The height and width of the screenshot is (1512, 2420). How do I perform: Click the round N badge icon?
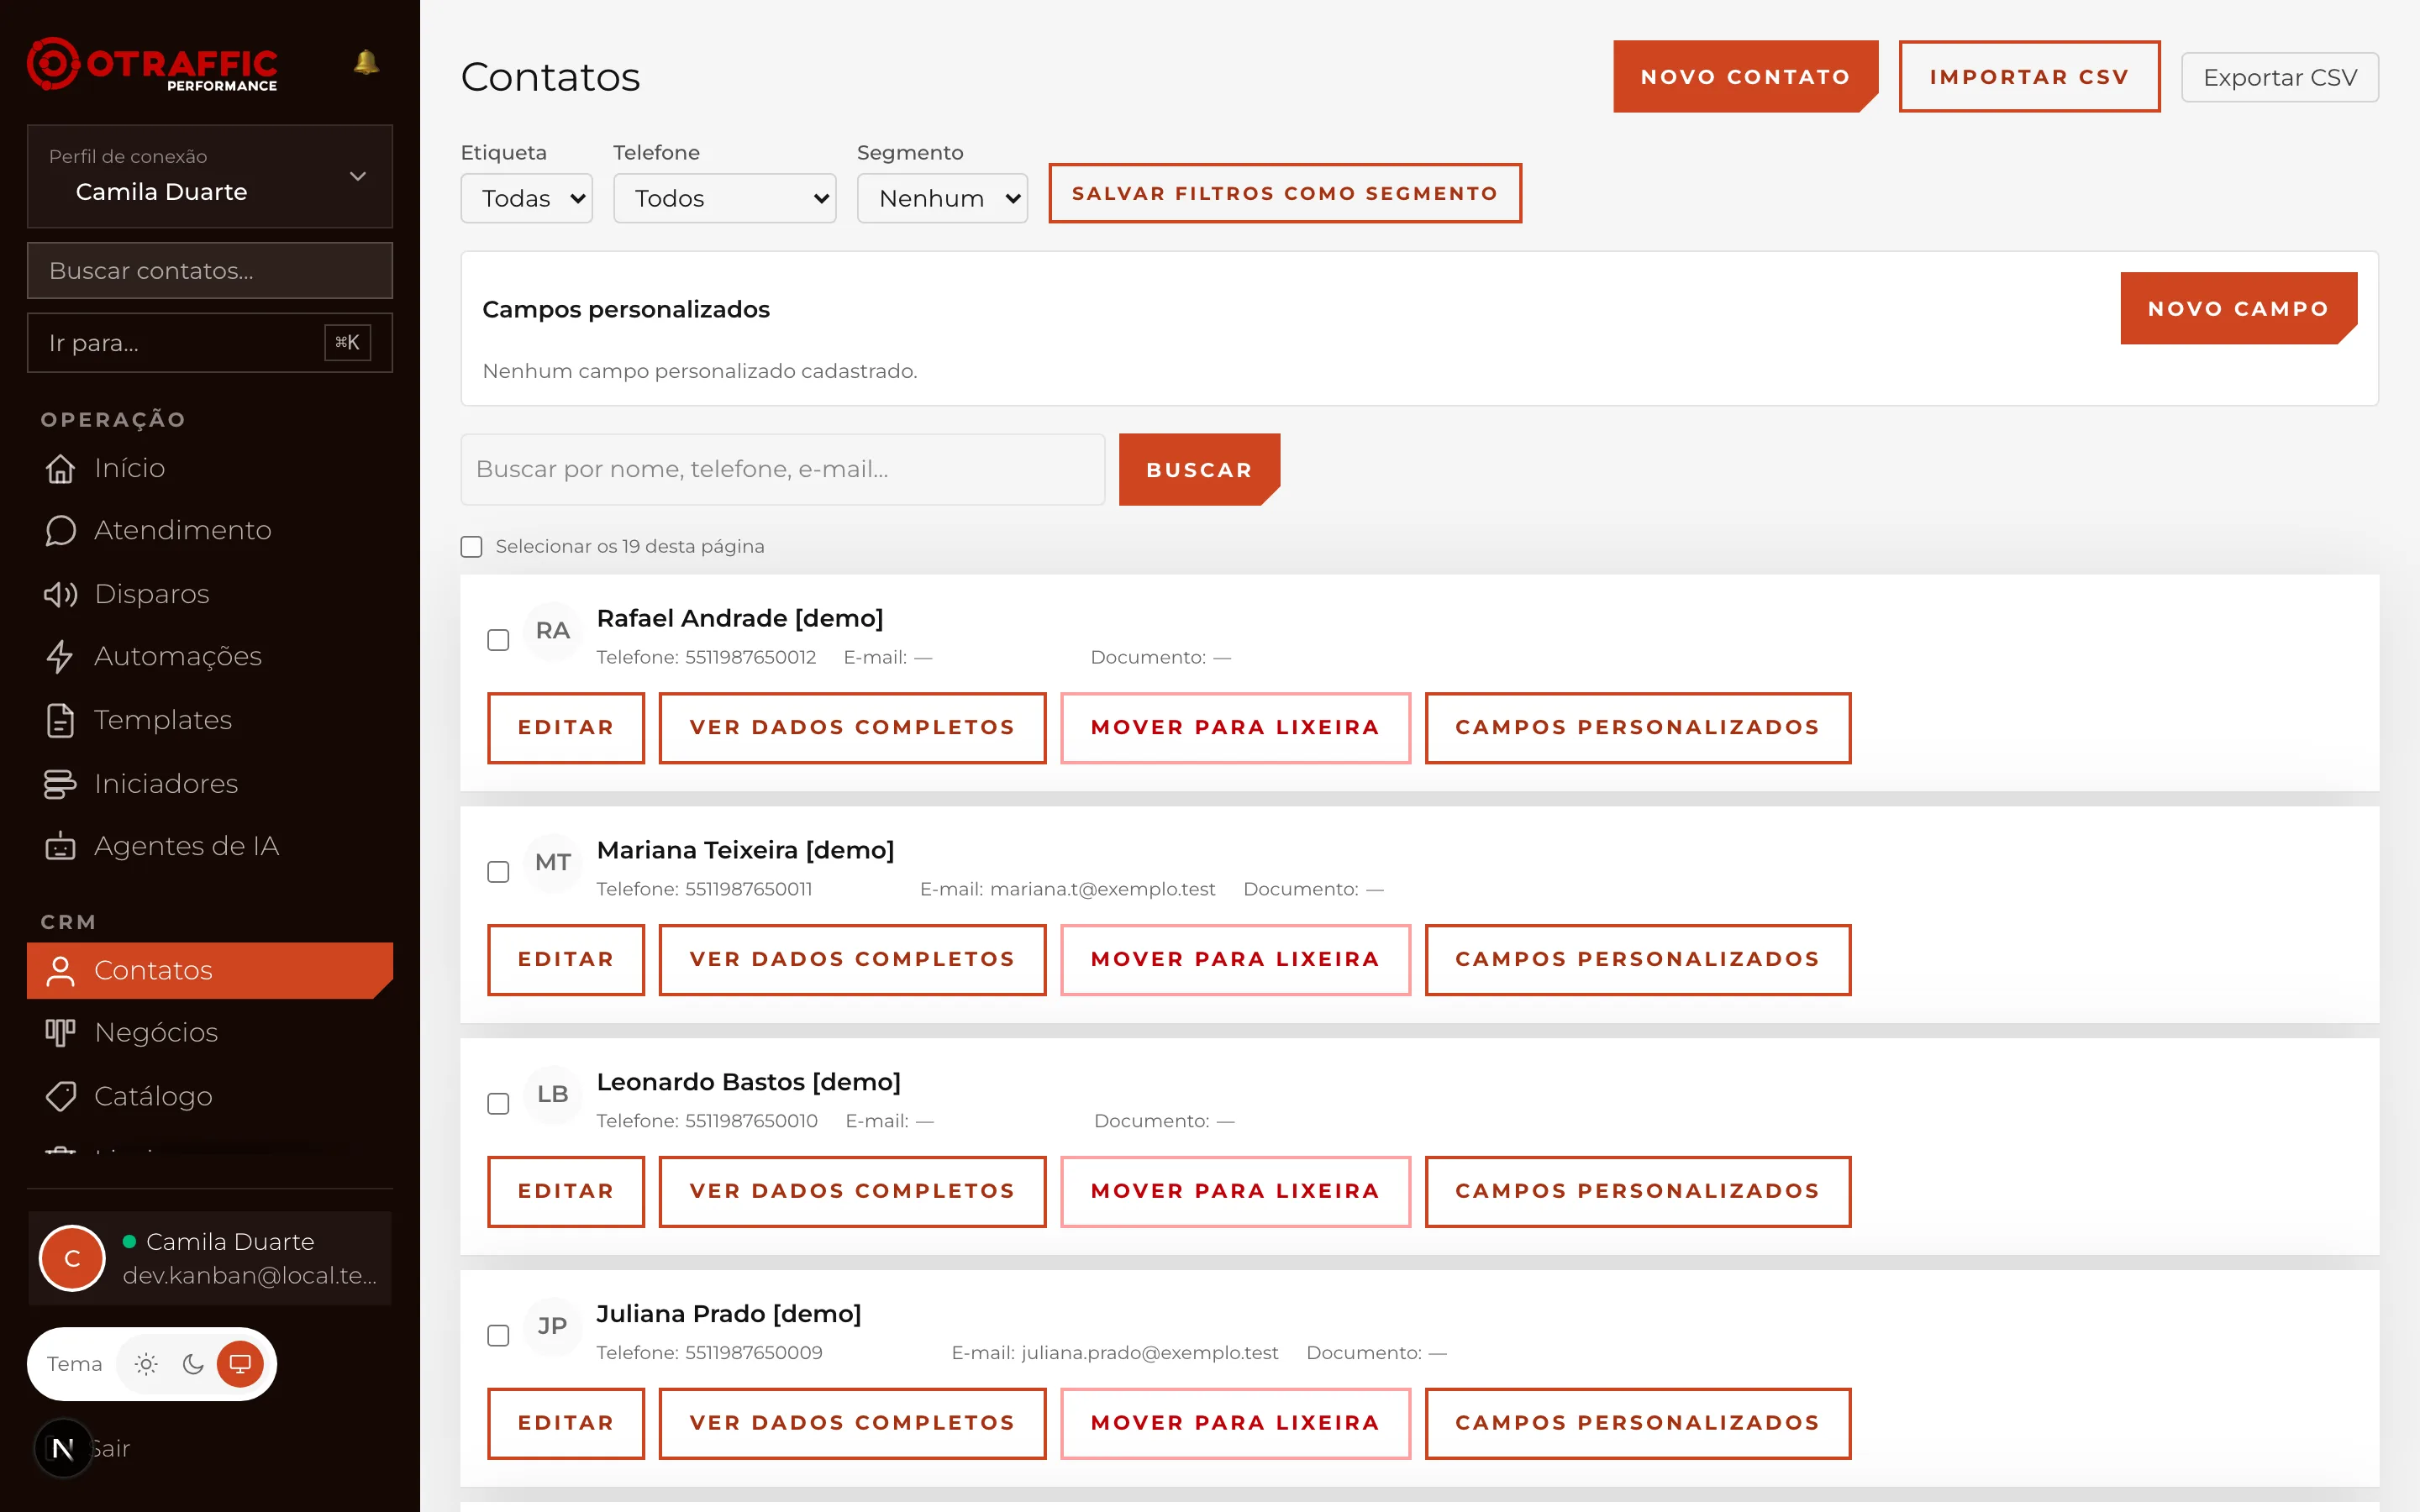coord(63,1447)
